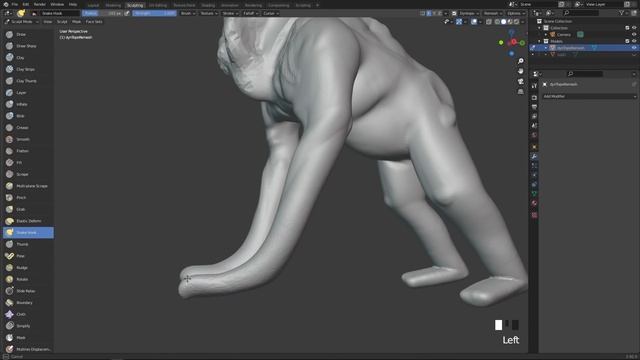Open the Face Sets menu
Screen dimensions: 640x360
click(94, 22)
